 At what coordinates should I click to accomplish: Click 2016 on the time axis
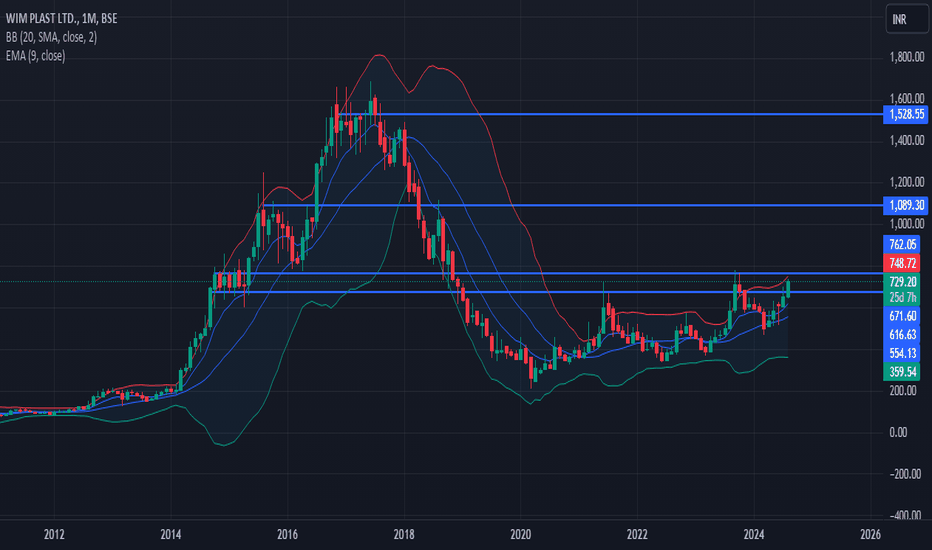[x=287, y=534]
